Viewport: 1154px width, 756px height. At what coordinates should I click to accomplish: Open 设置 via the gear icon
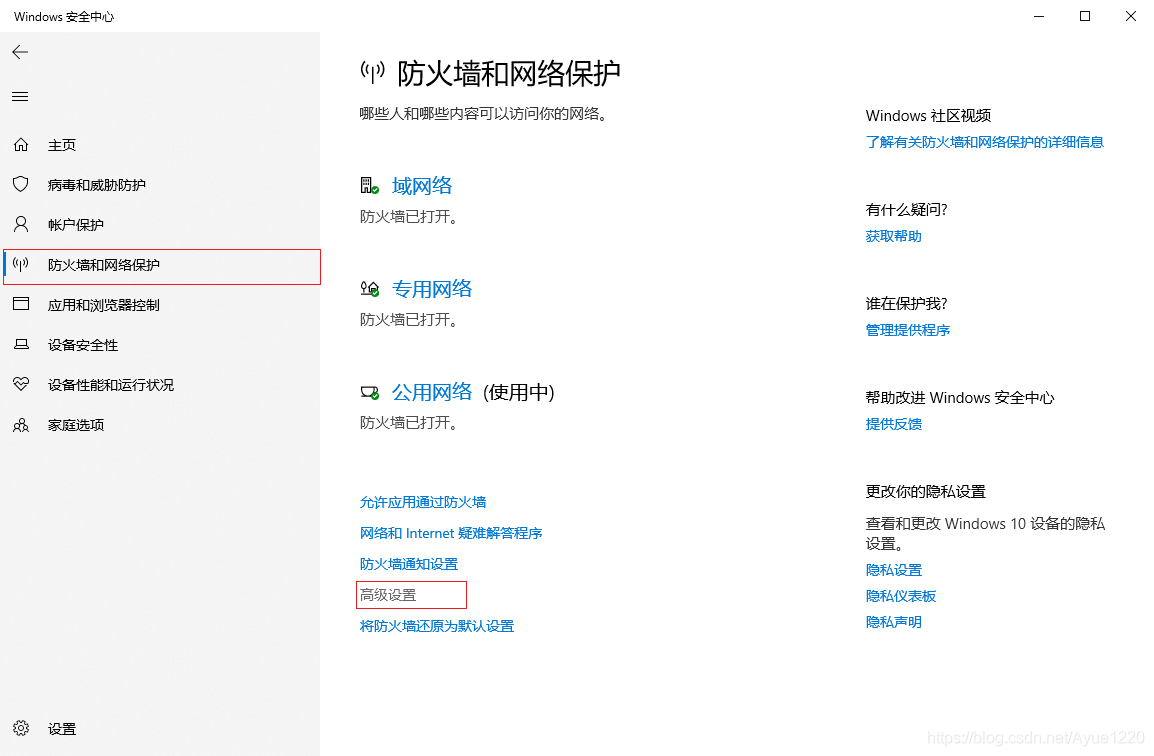[x=21, y=729]
